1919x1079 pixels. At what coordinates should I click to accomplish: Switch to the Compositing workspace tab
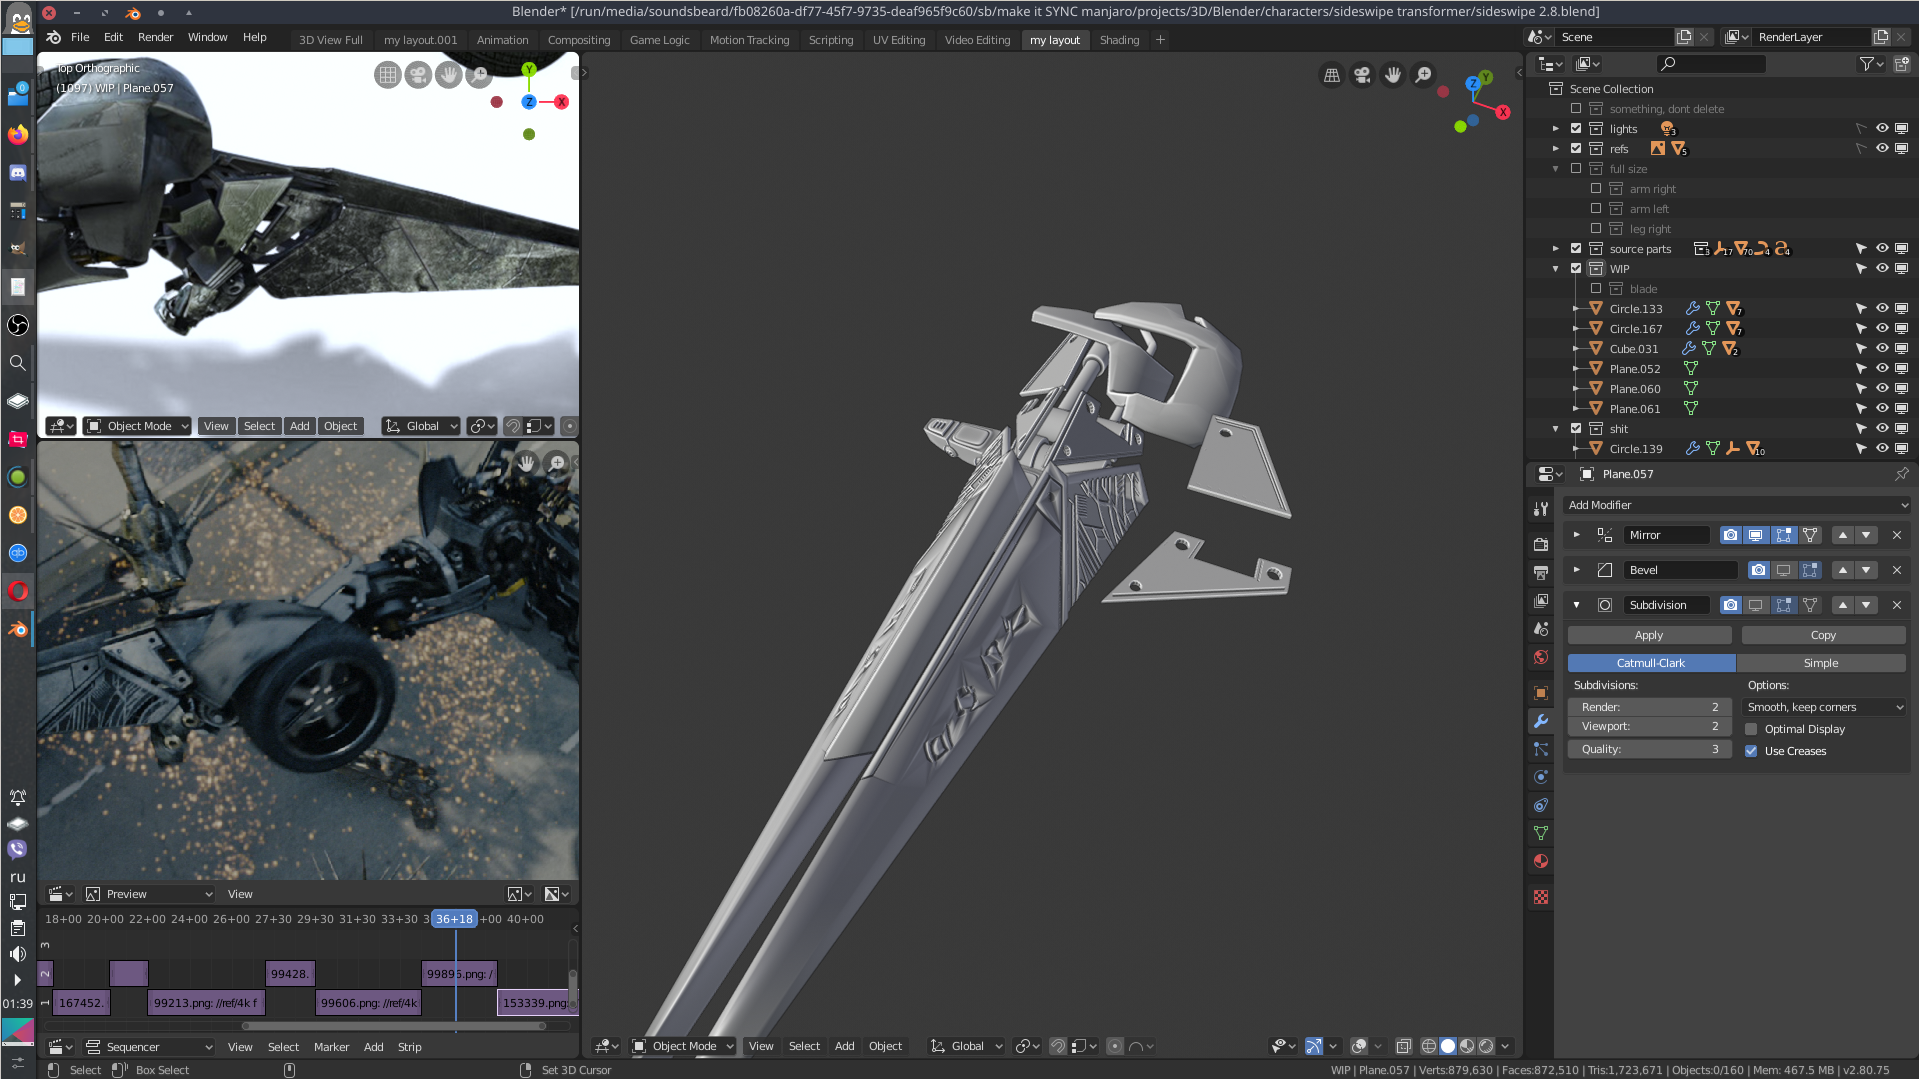(x=578, y=40)
